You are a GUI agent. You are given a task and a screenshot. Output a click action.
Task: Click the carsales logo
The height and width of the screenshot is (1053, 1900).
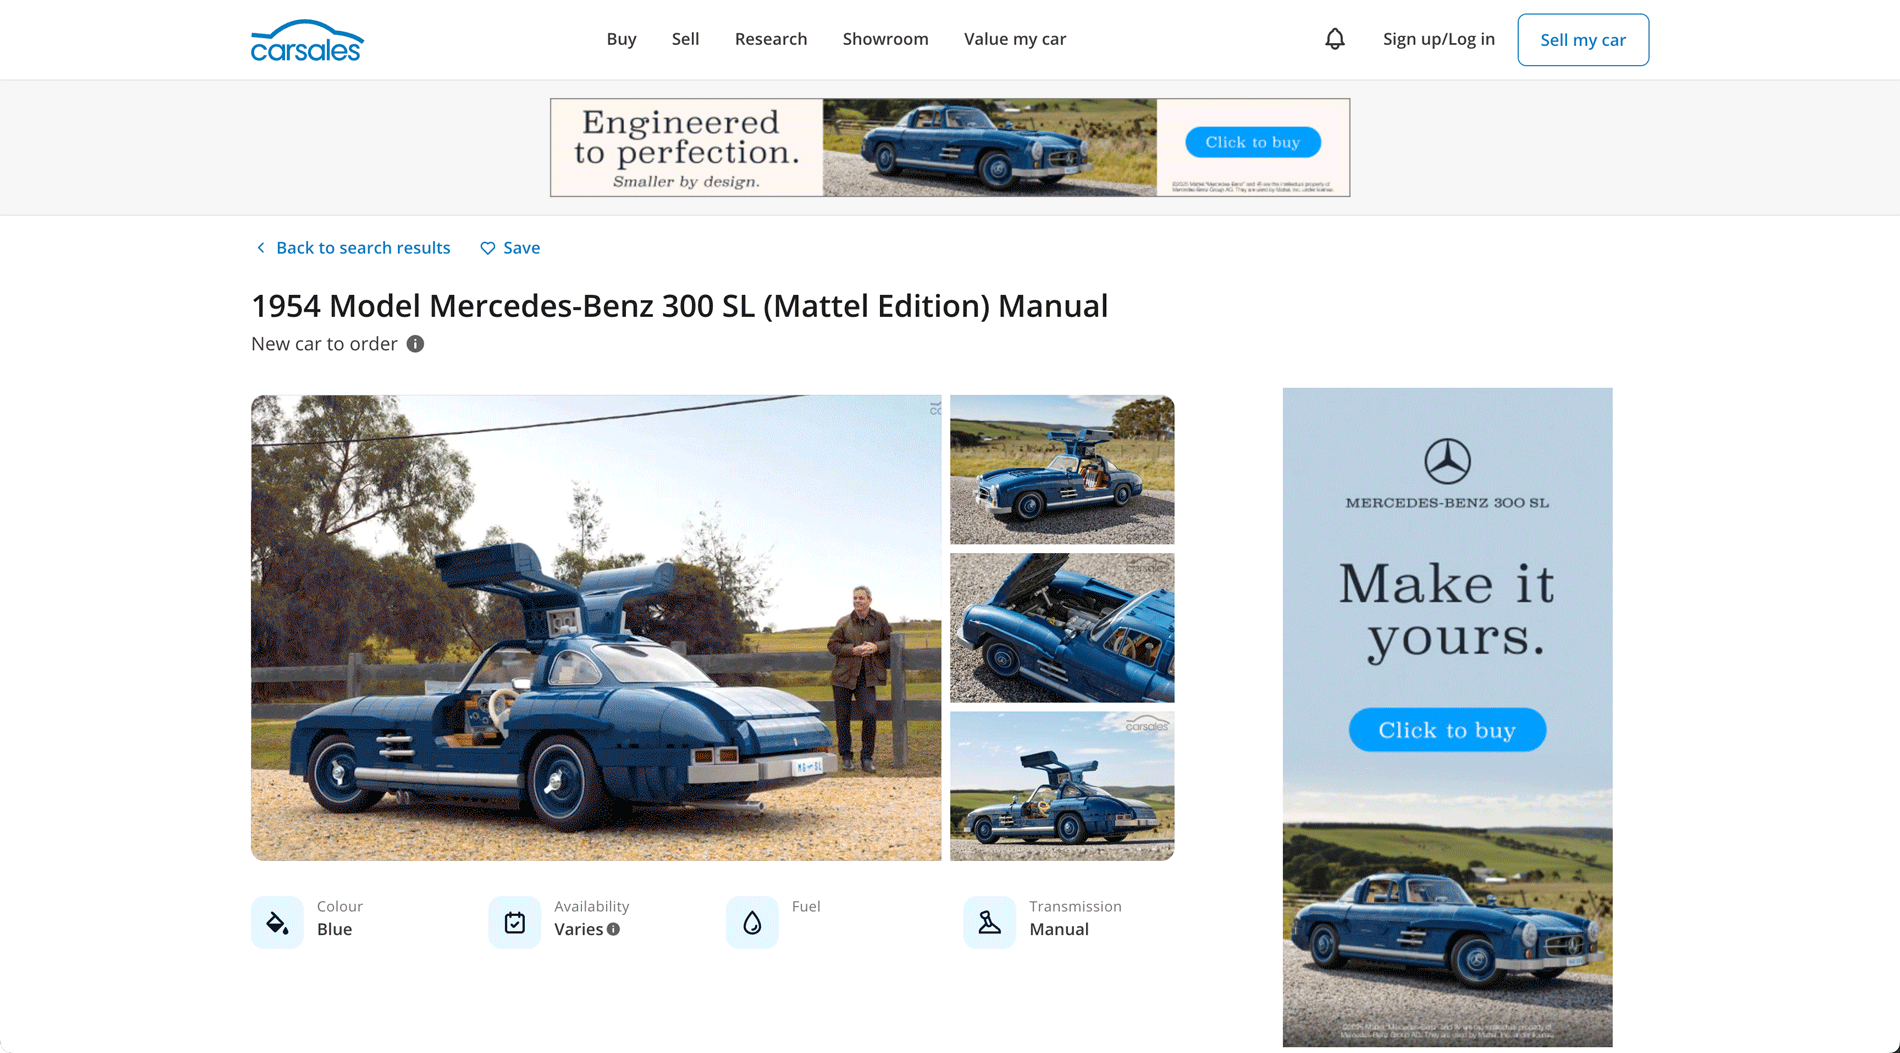pos(307,39)
